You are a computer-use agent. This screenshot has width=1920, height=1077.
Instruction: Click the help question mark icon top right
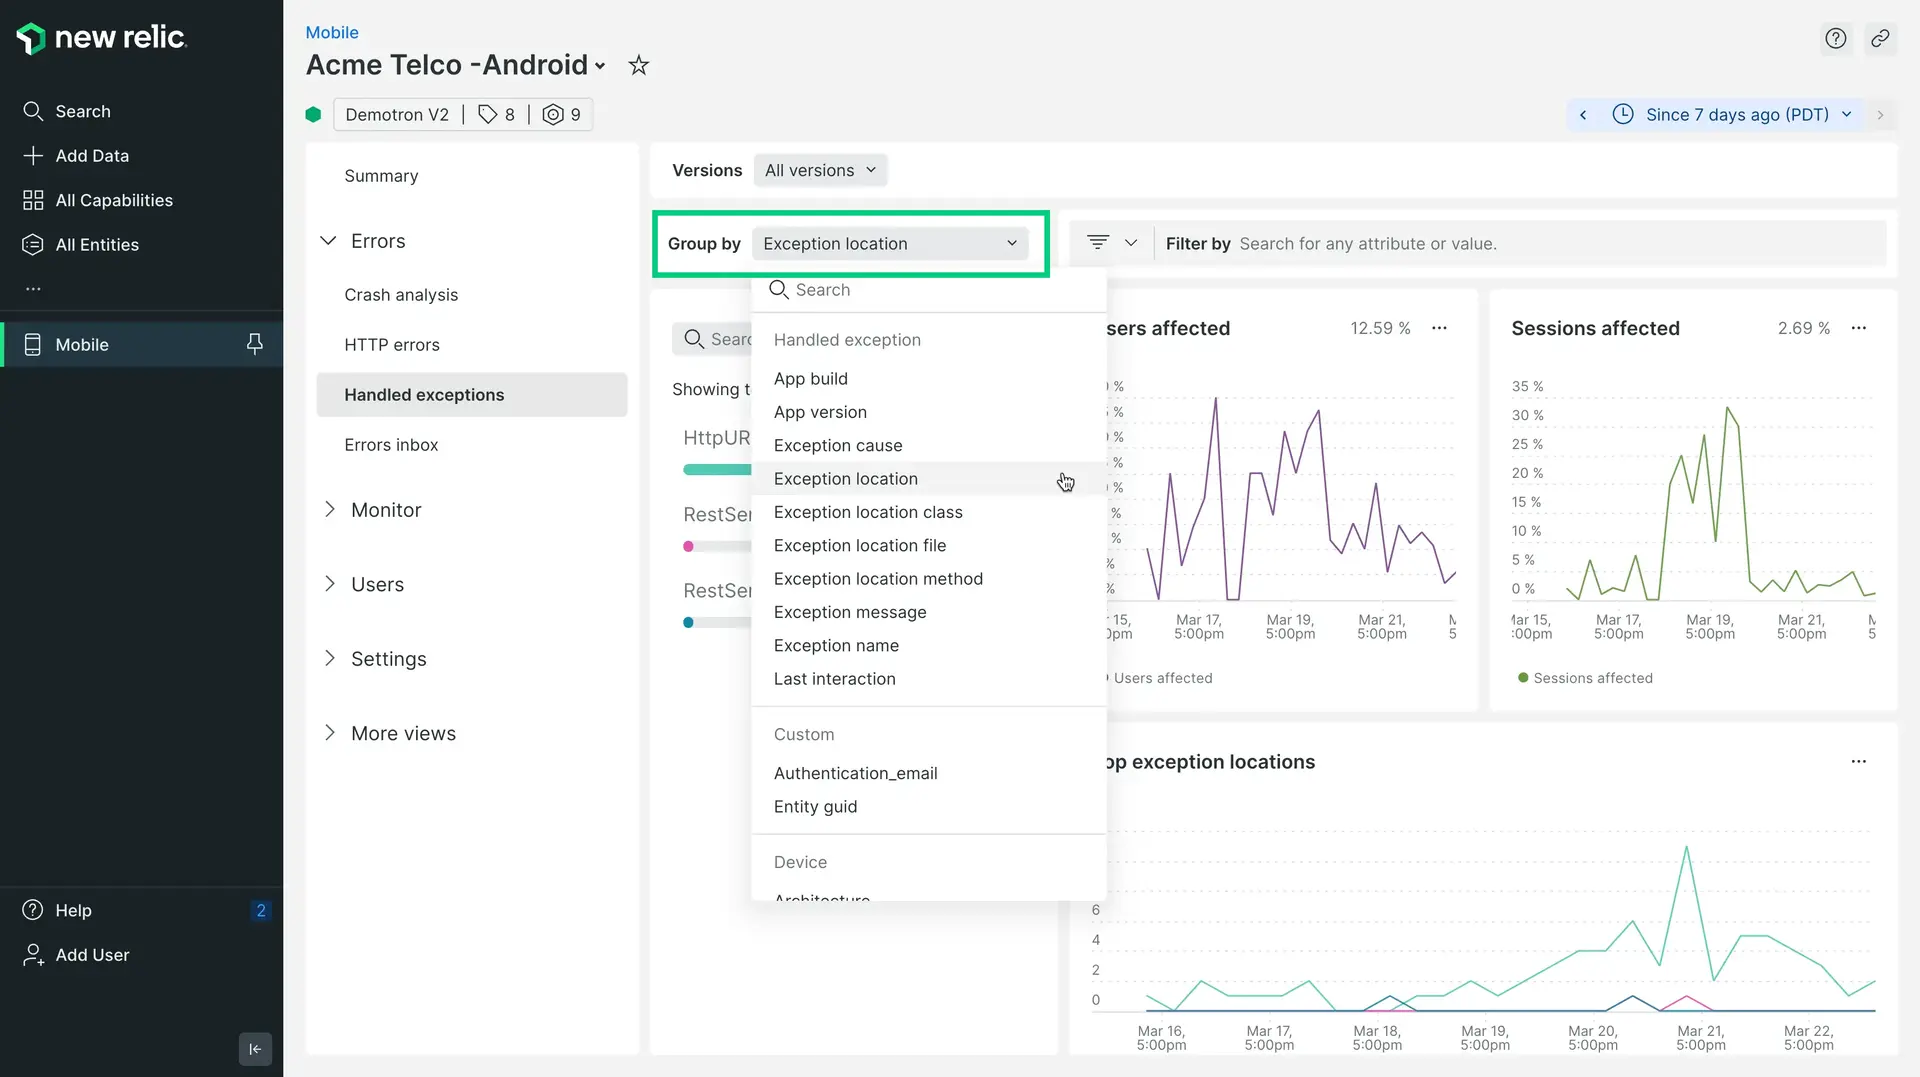[1835, 39]
